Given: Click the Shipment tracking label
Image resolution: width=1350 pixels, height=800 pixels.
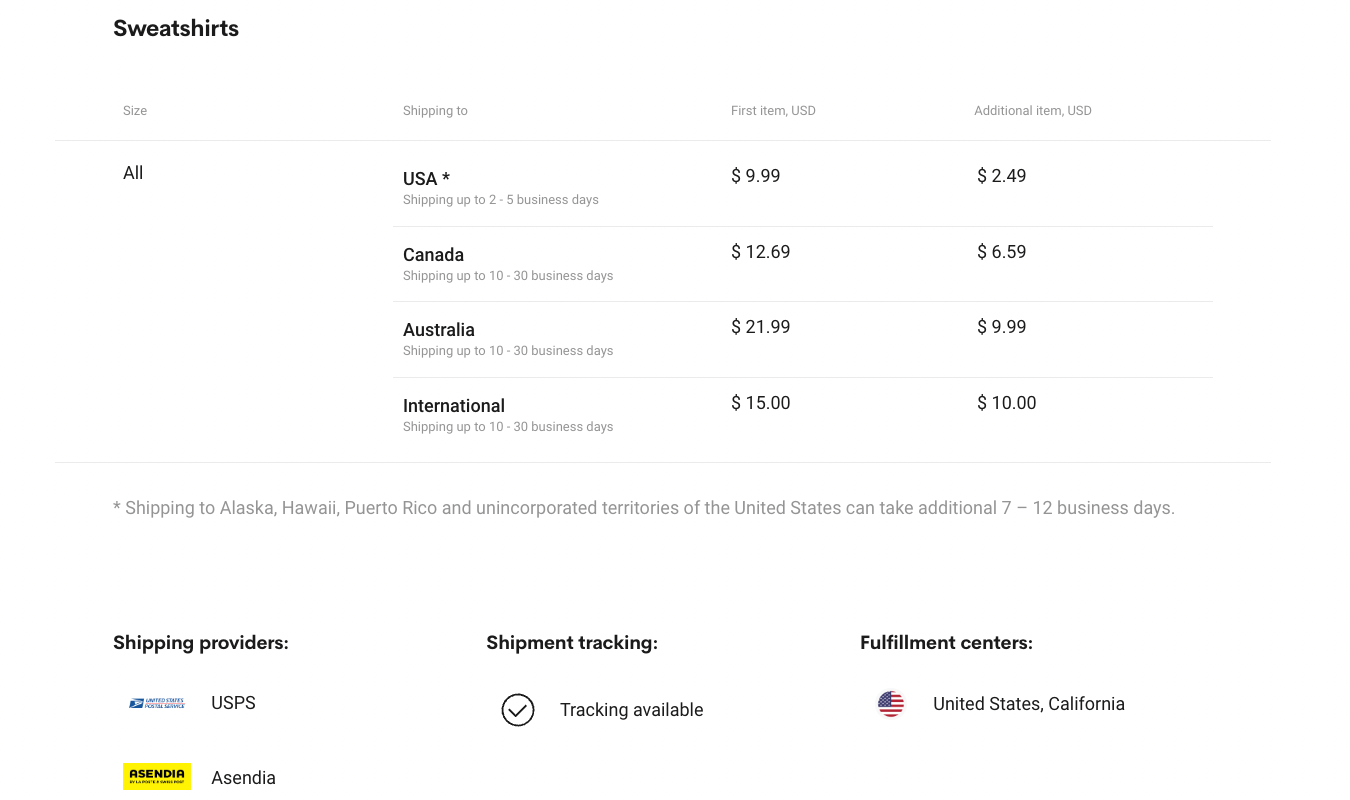Looking at the screenshot, I should tap(571, 642).
